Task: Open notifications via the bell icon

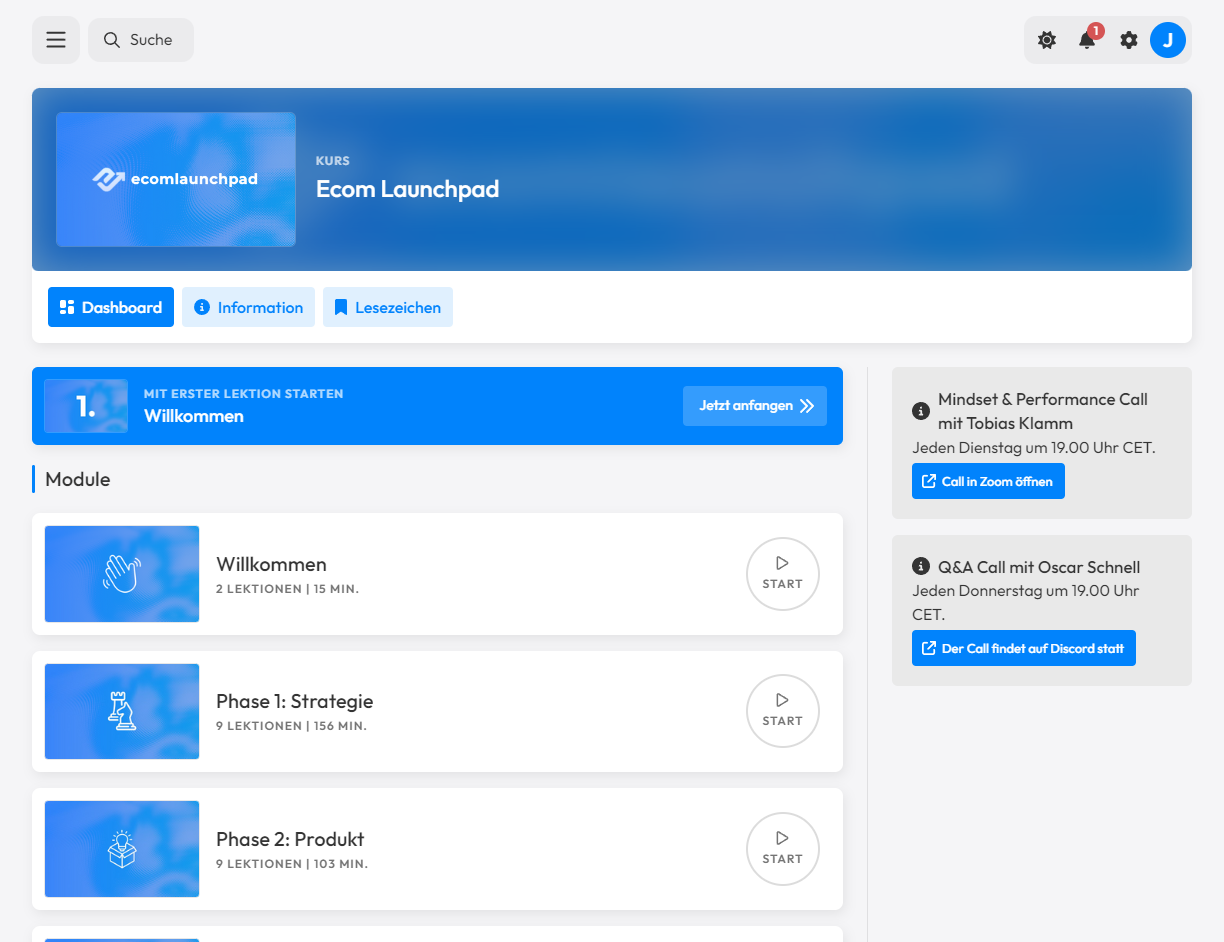Action: (x=1087, y=40)
